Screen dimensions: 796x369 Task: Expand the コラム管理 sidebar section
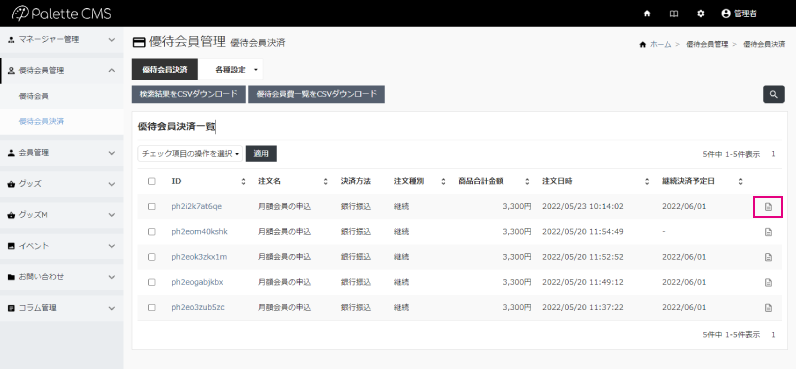click(x=61, y=308)
